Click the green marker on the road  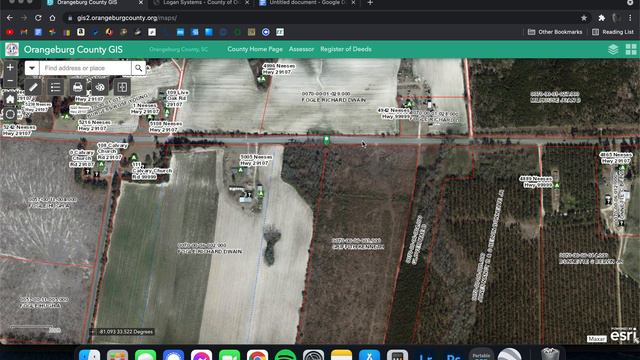pos(327,140)
